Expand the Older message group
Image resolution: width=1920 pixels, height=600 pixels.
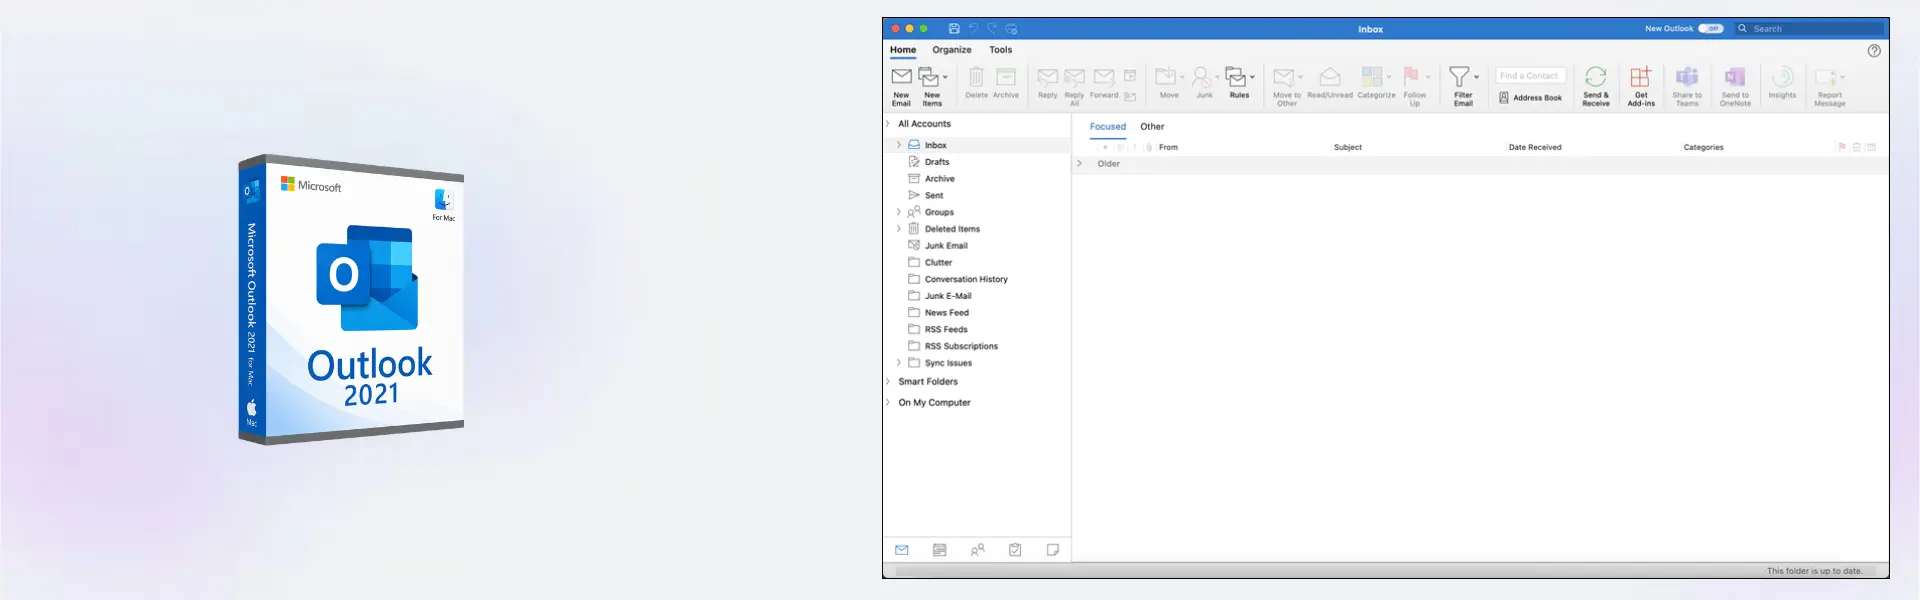pyautogui.click(x=1080, y=164)
